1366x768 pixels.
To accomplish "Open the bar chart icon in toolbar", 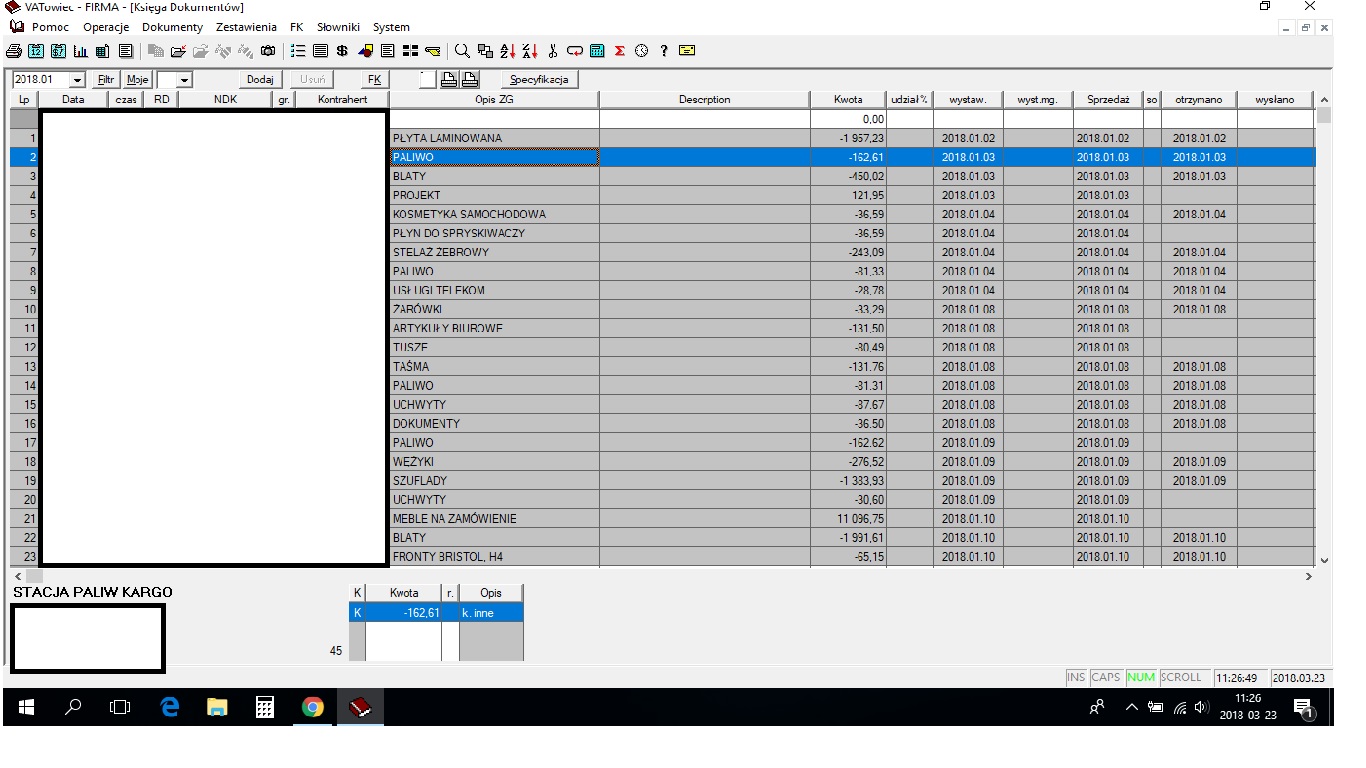I will pyautogui.click(x=80, y=51).
